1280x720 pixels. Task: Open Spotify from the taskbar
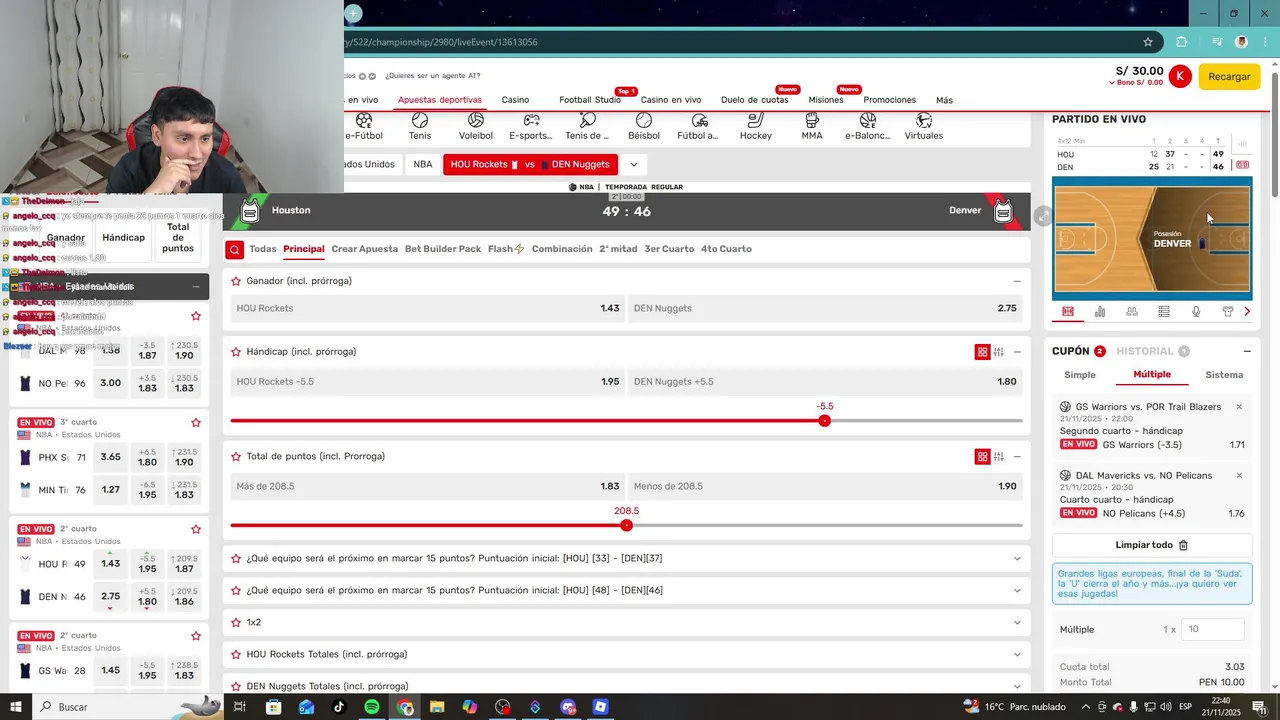click(371, 707)
